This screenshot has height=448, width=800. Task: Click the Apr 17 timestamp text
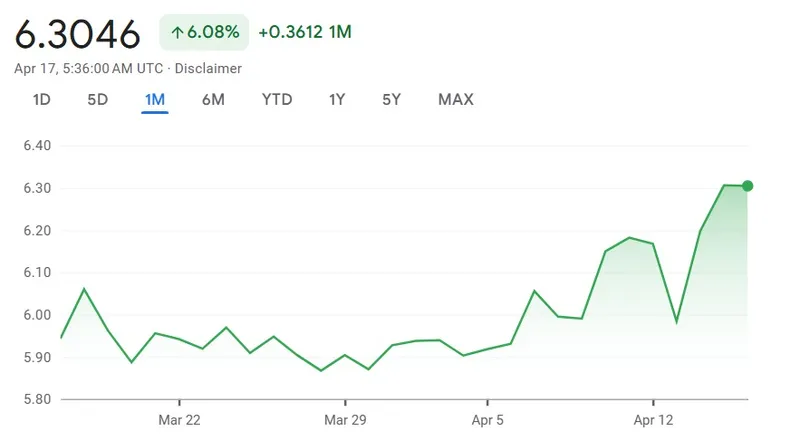point(86,68)
